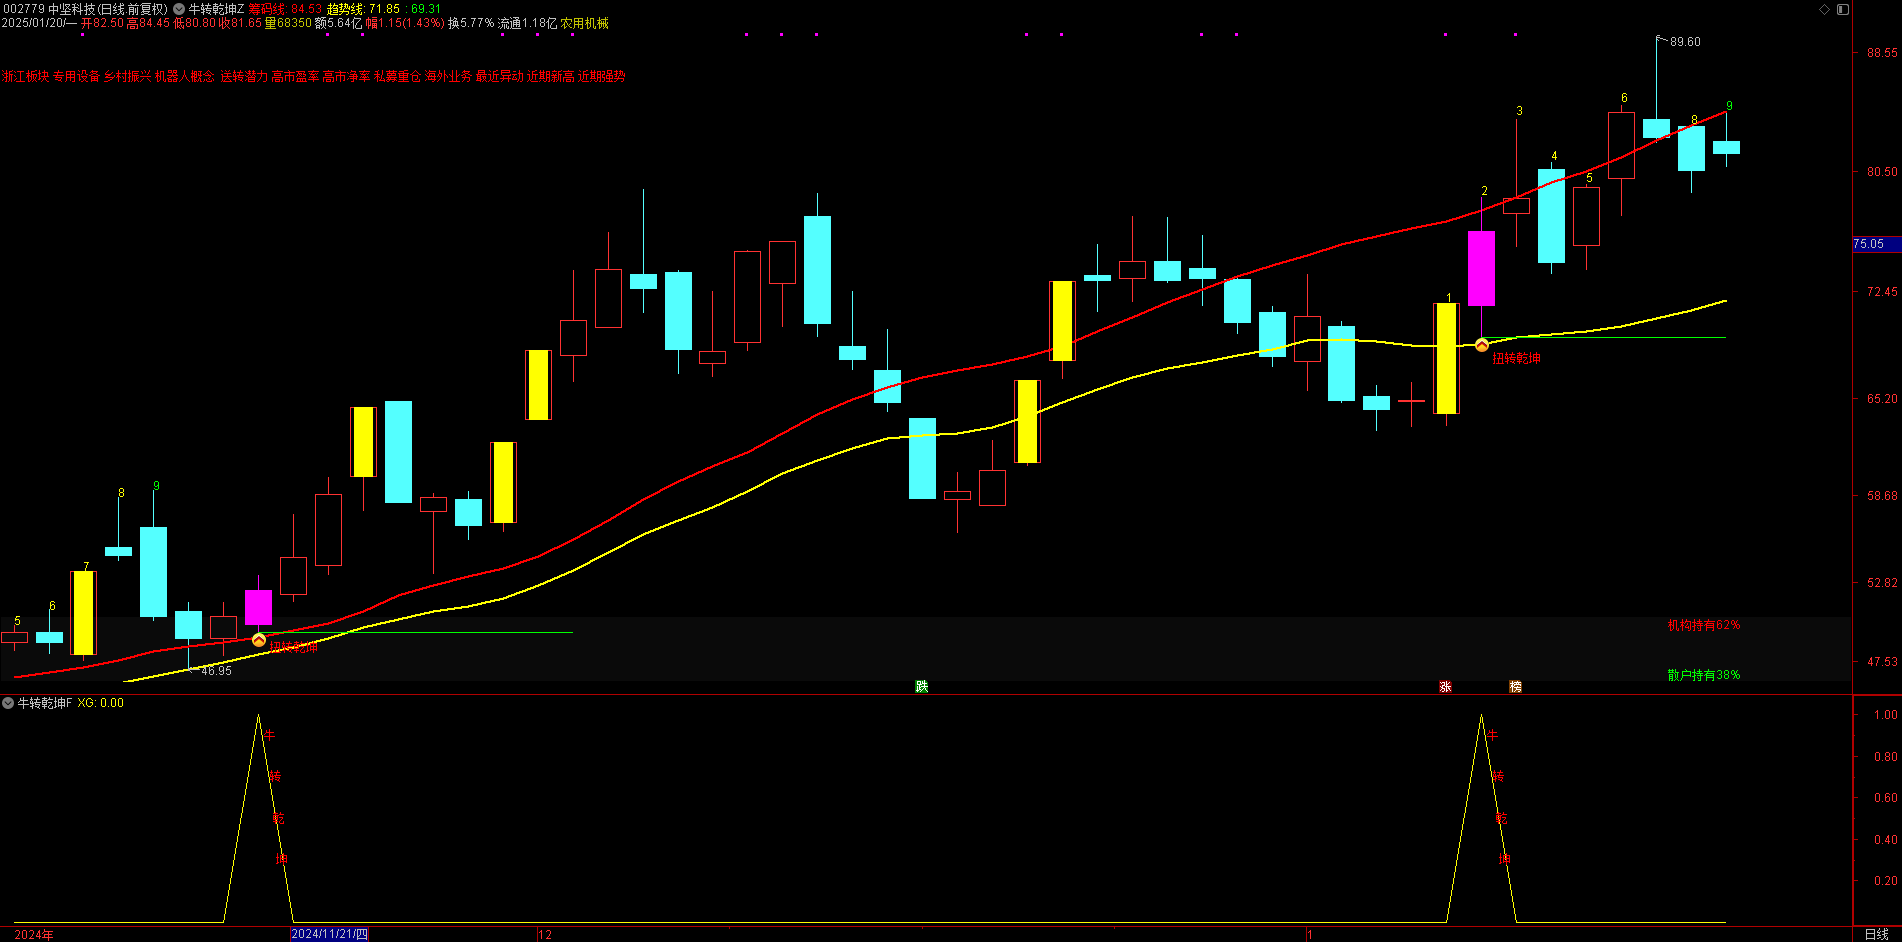Click the 65.20 price axis label

[1882, 398]
